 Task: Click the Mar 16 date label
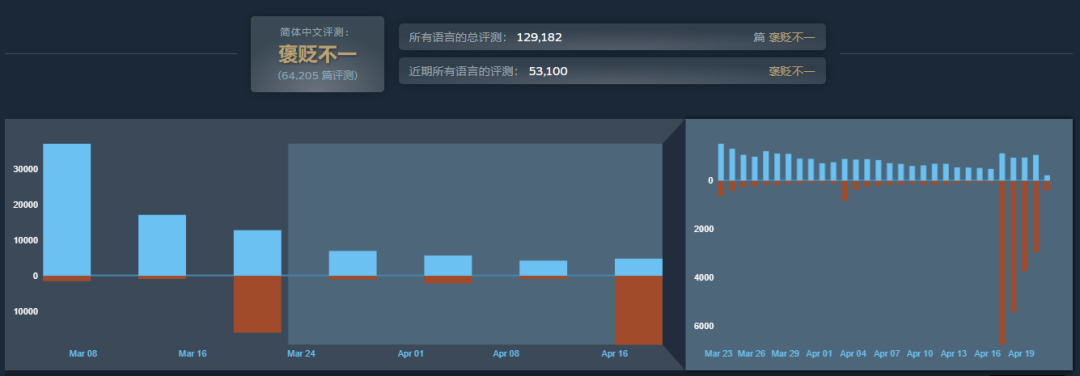pyautogui.click(x=192, y=353)
